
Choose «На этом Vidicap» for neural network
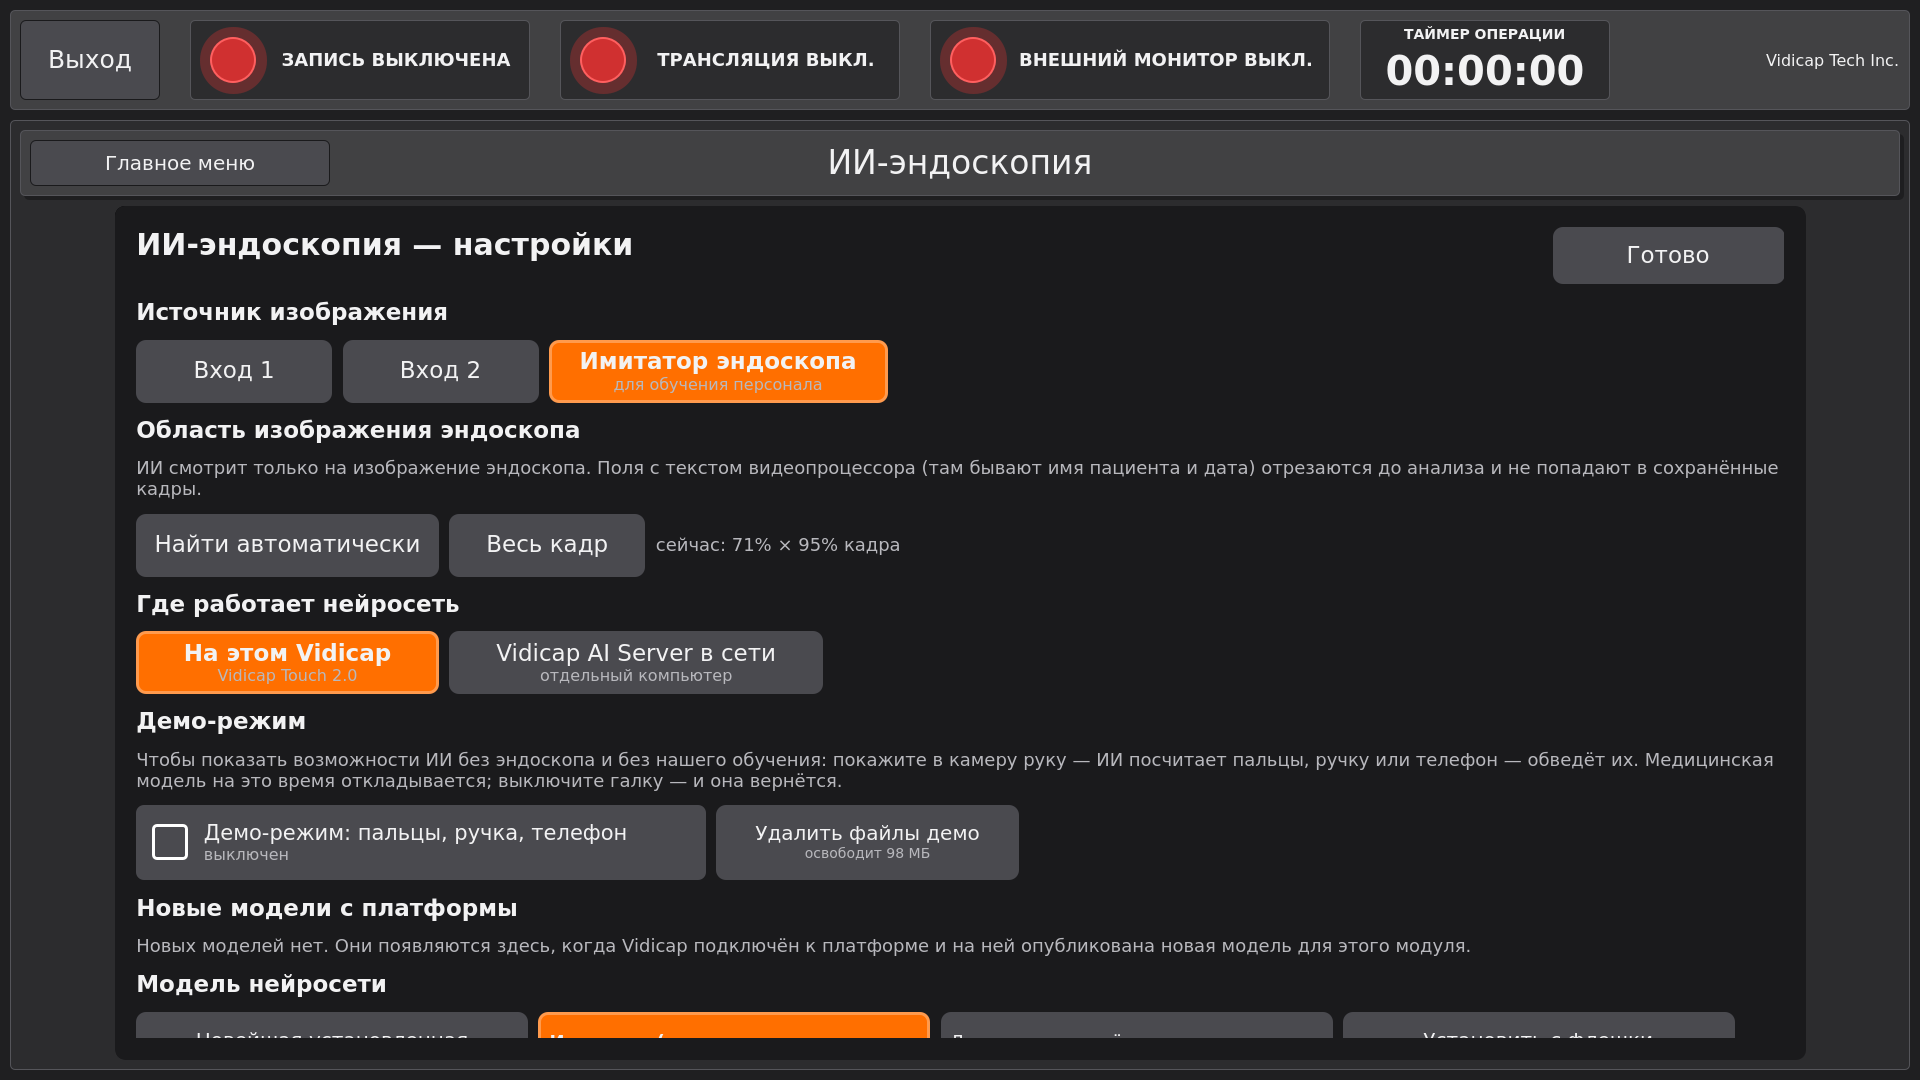pos(287,662)
